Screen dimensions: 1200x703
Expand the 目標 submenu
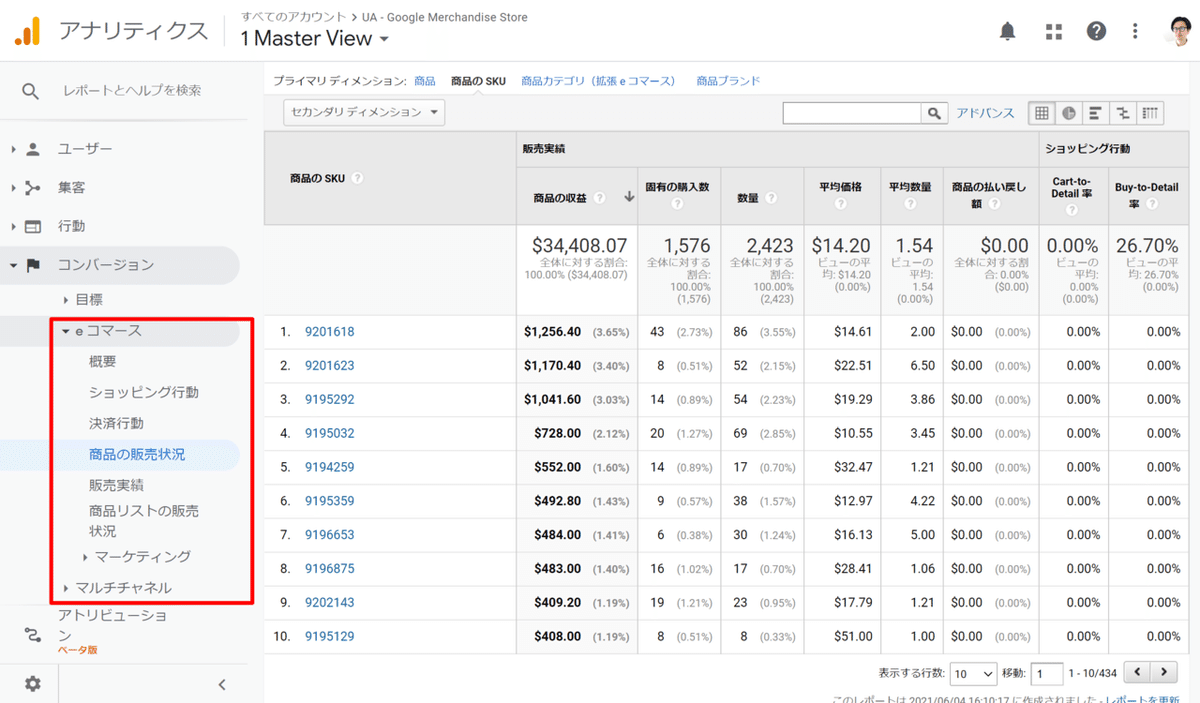(x=66, y=299)
